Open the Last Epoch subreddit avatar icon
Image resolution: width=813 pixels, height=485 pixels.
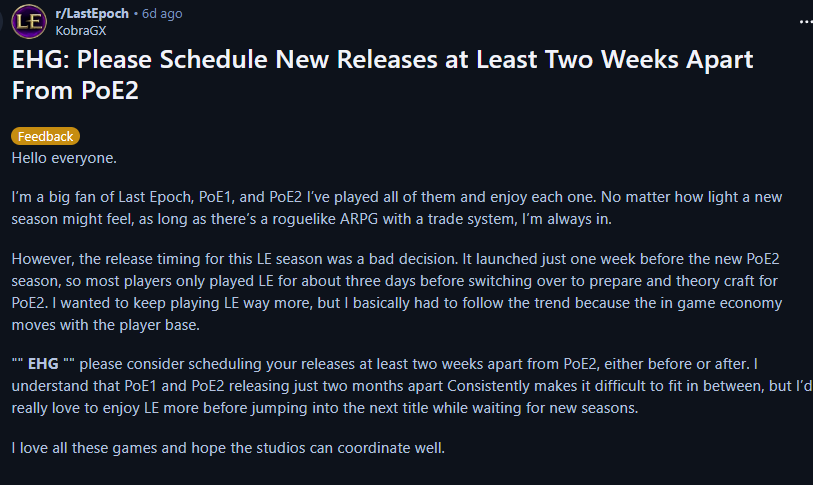point(29,22)
